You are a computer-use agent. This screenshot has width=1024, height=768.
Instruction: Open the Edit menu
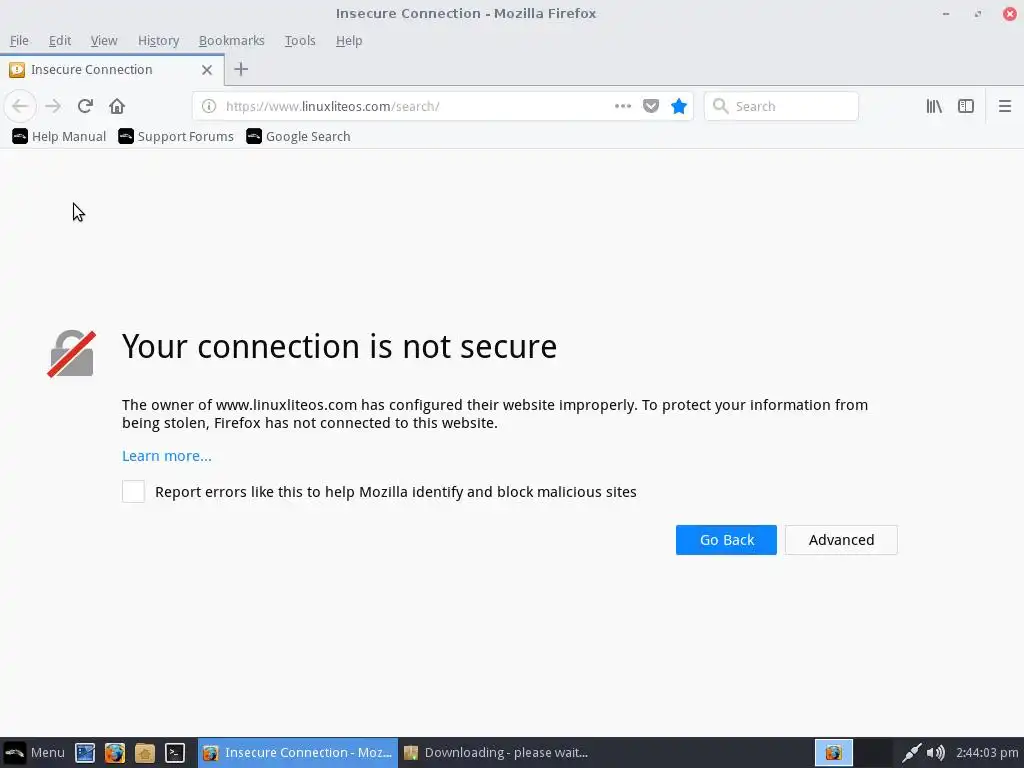pyautogui.click(x=59, y=40)
